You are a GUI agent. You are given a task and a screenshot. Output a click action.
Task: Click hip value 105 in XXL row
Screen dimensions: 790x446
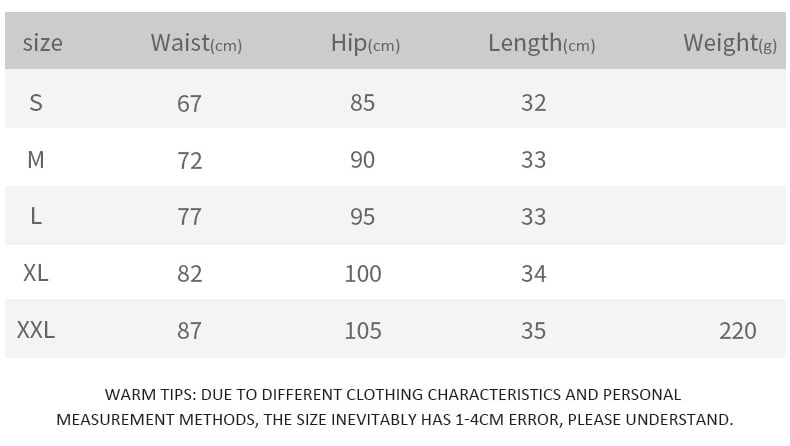point(363,330)
